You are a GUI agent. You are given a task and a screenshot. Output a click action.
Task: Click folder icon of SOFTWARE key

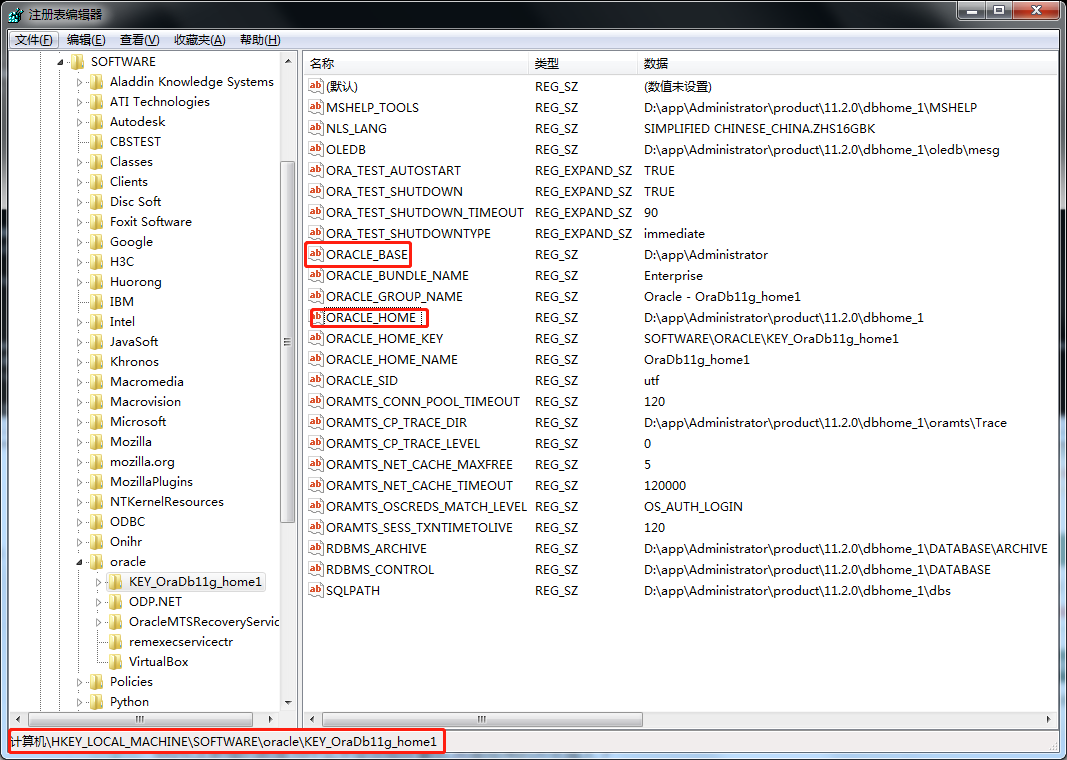pos(78,62)
